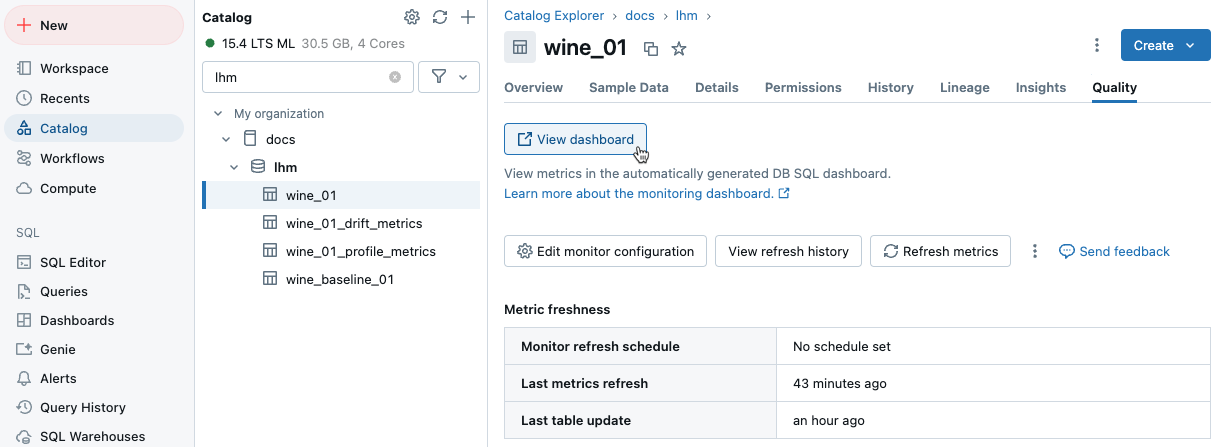1220x447 pixels.
Task: Collapse the docs catalog node
Action: click(226, 140)
